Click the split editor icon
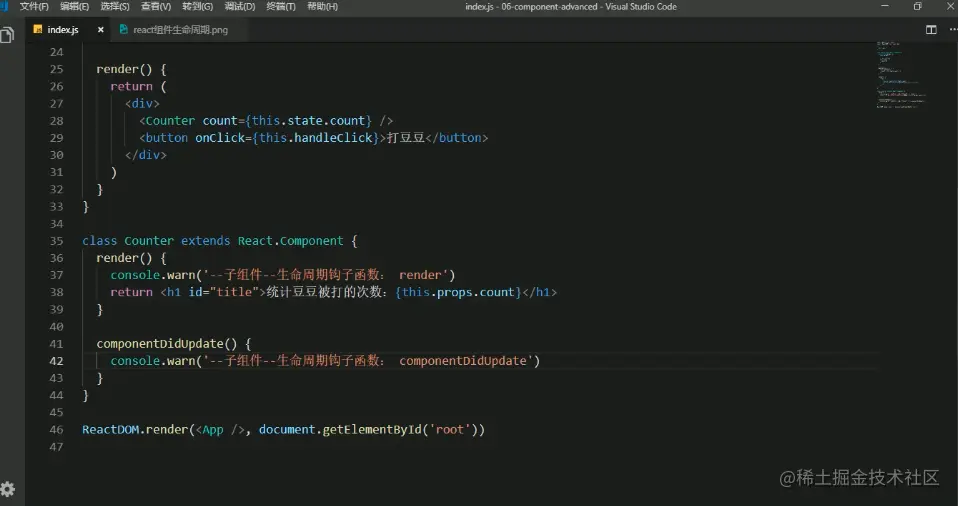This screenshot has width=958, height=506. tap(931, 29)
